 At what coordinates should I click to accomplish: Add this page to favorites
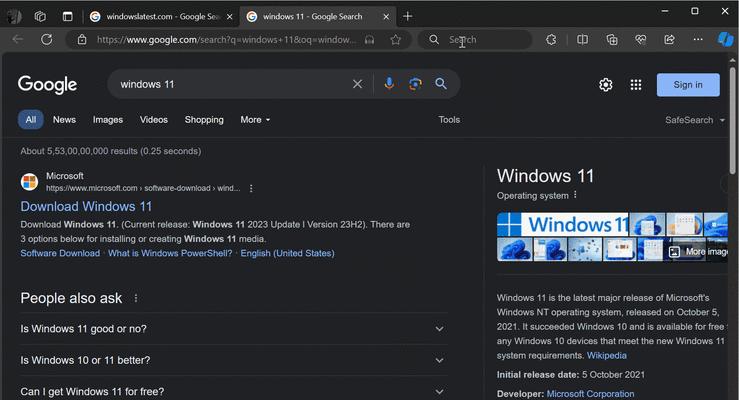[395, 40]
